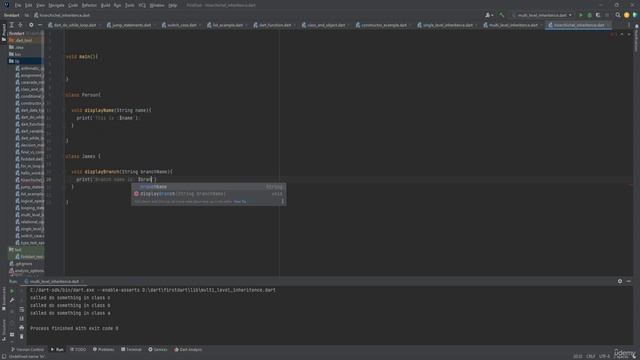Click the Search Everywhere magnifier icon

[618, 15]
